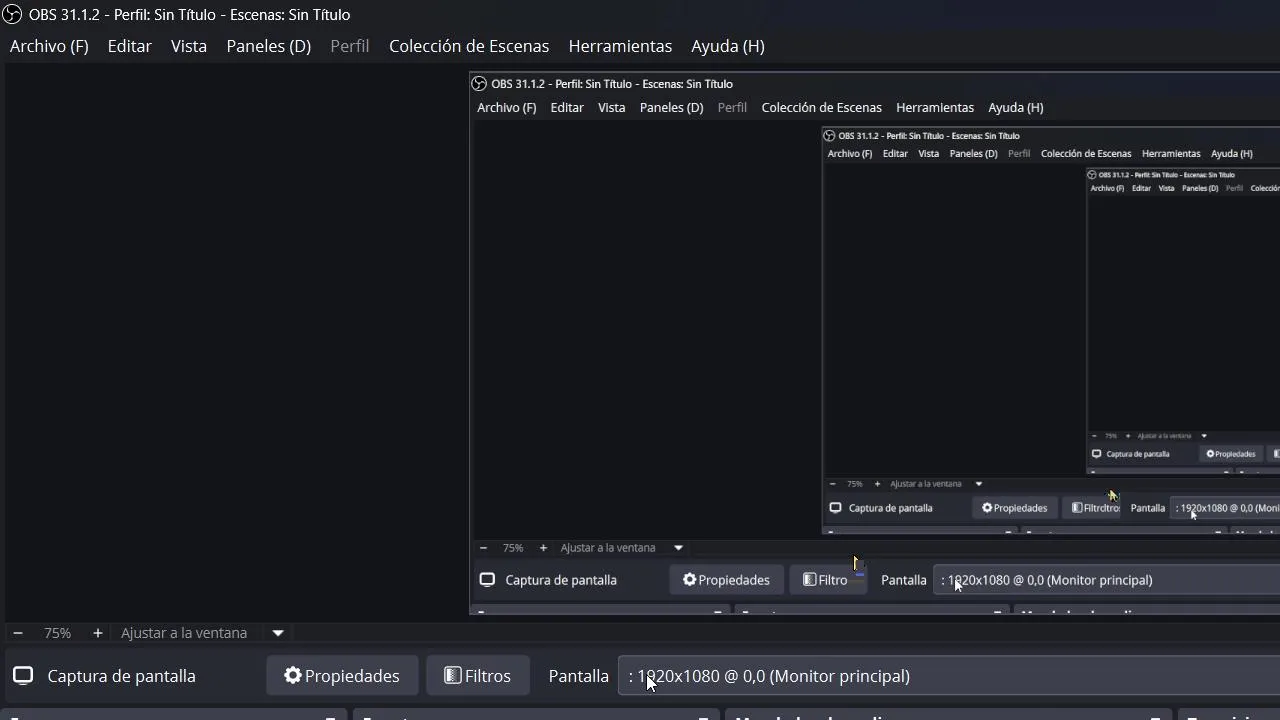Zoom in preview with main plus icon
Image resolution: width=1280 pixels, height=720 pixels.
[x=97, y=633]
